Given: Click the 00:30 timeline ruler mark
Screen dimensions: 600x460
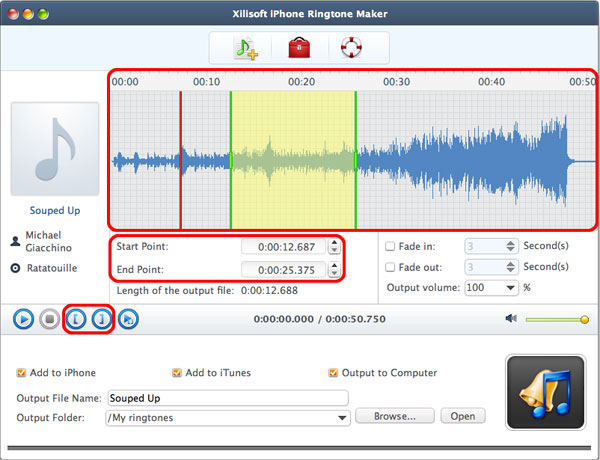Looking at the screenshot, I should (x=396, y=82).
